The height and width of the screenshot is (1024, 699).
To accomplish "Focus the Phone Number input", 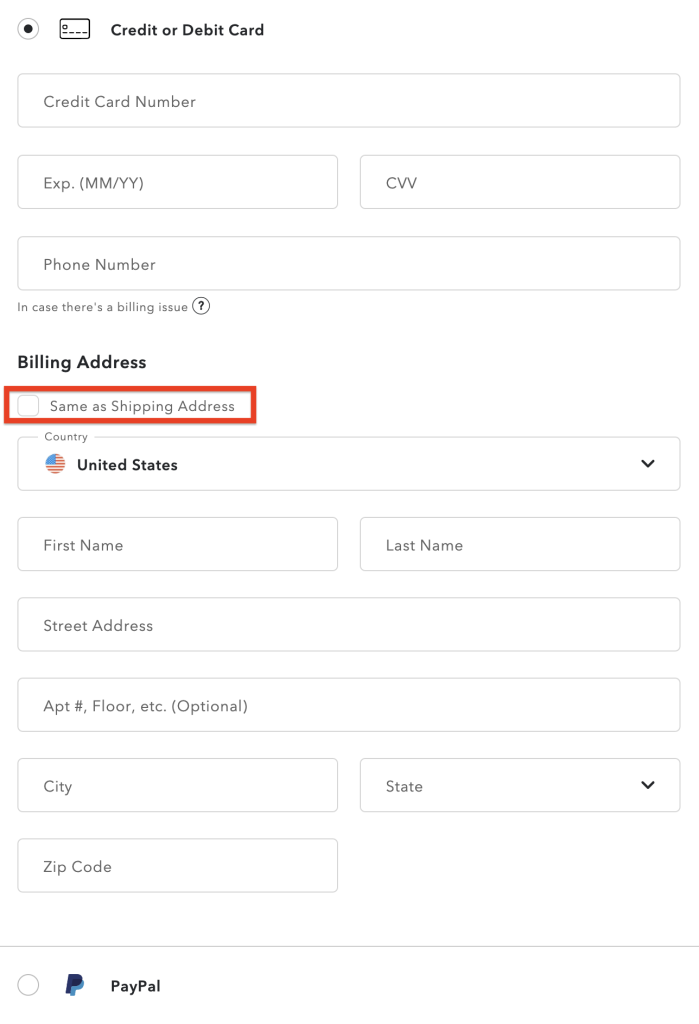I will pos(348,264).
